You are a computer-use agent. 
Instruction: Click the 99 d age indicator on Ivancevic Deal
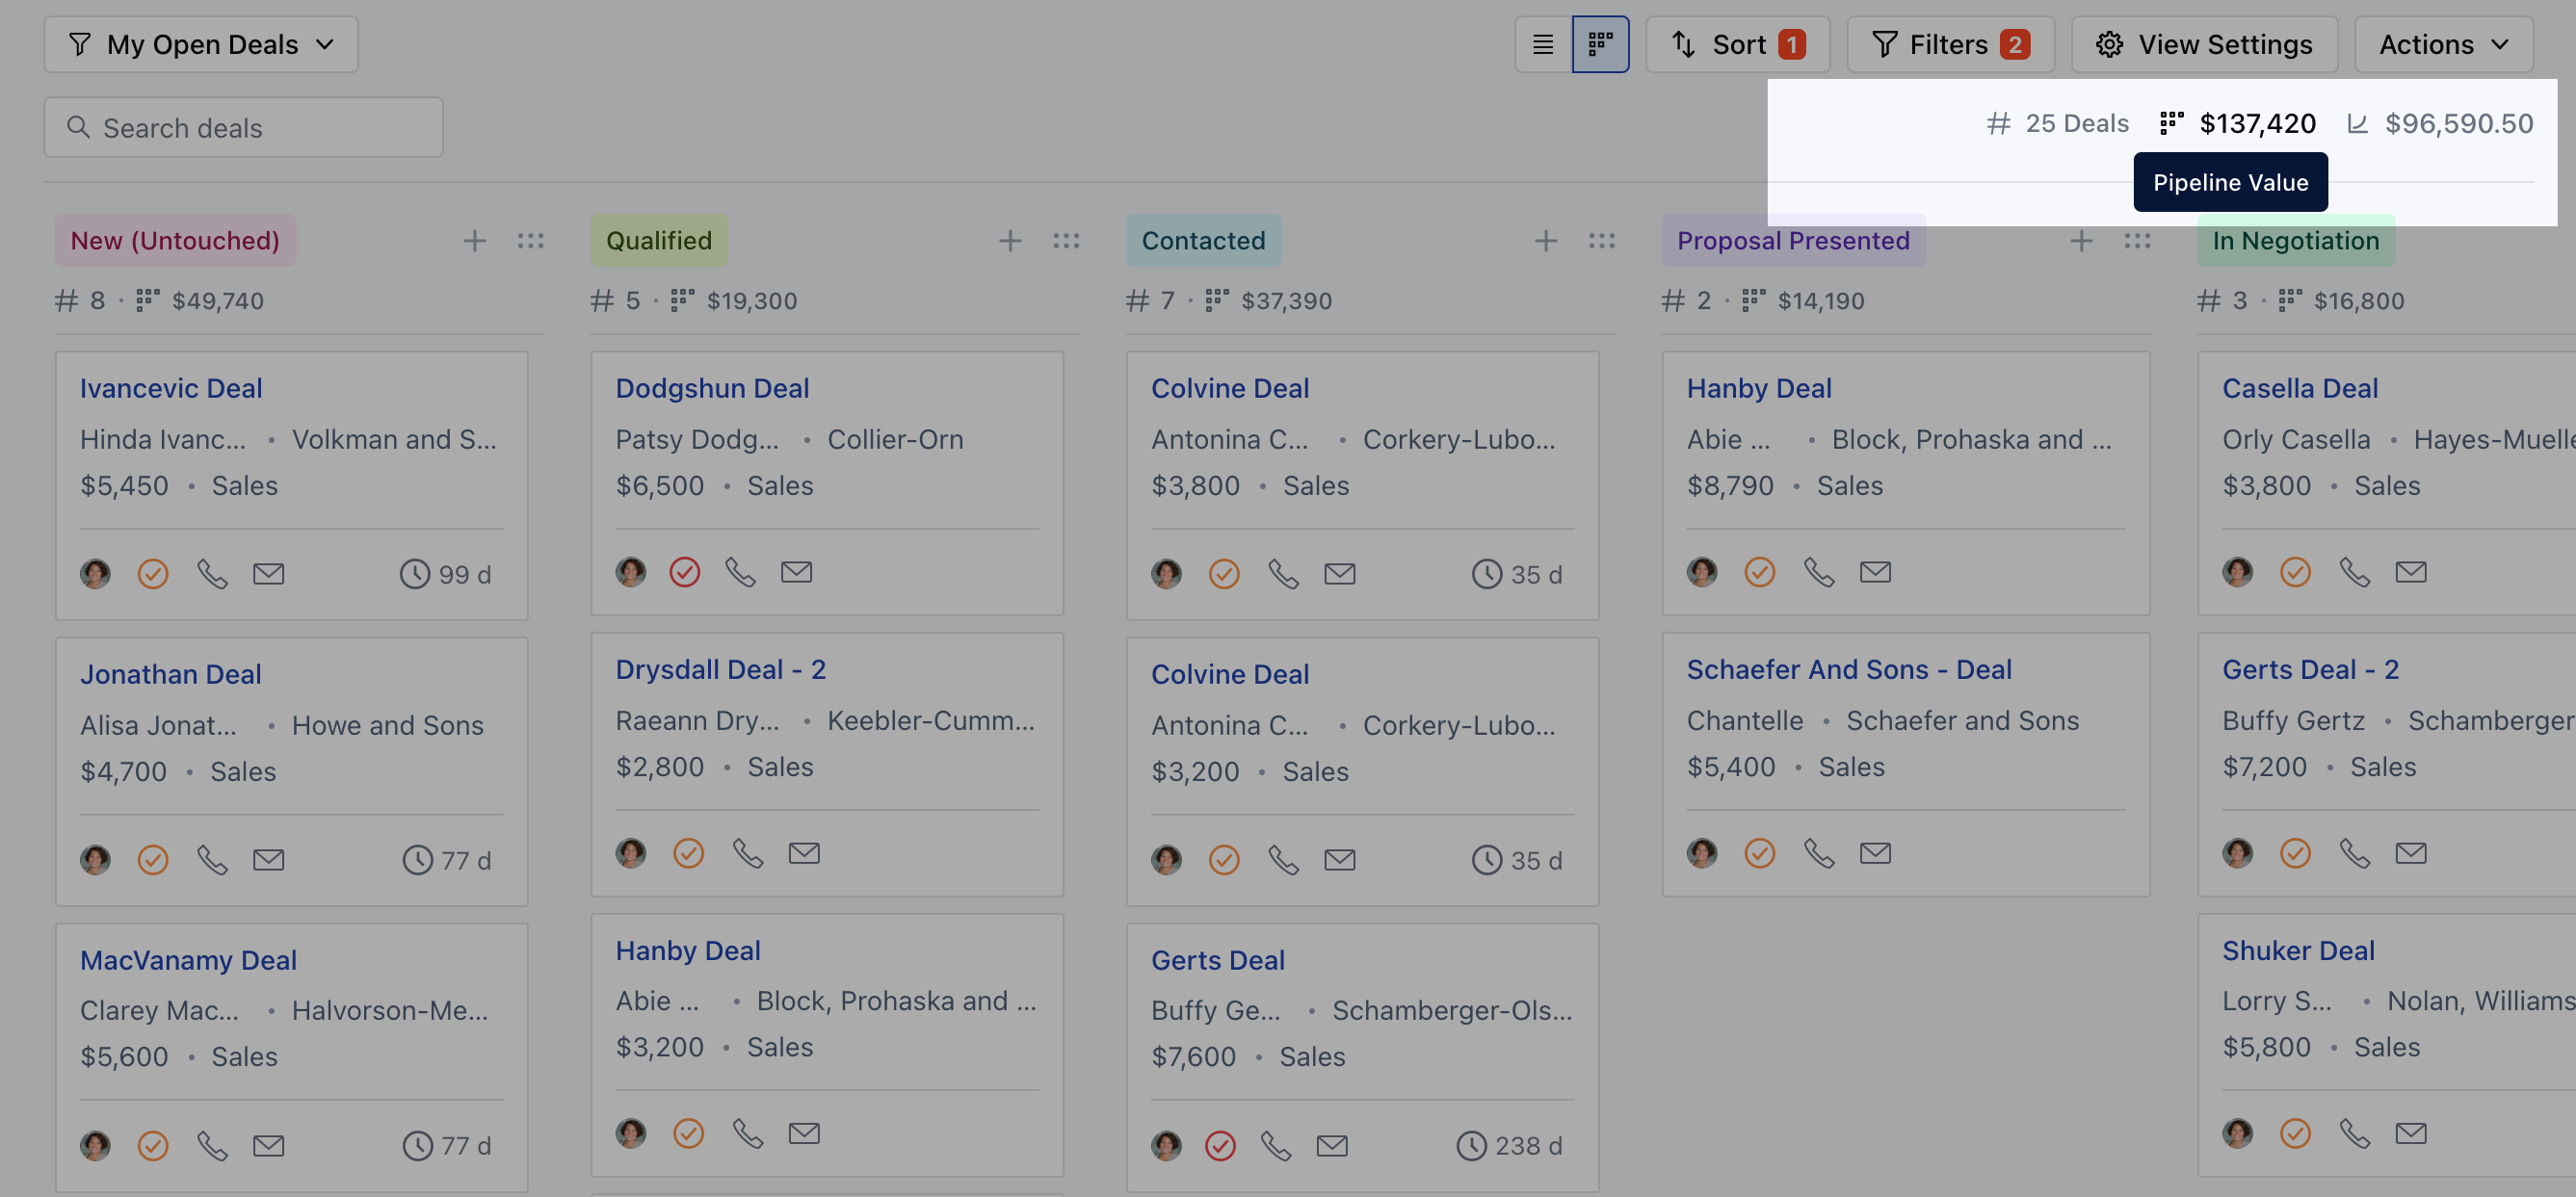(446, 574)
